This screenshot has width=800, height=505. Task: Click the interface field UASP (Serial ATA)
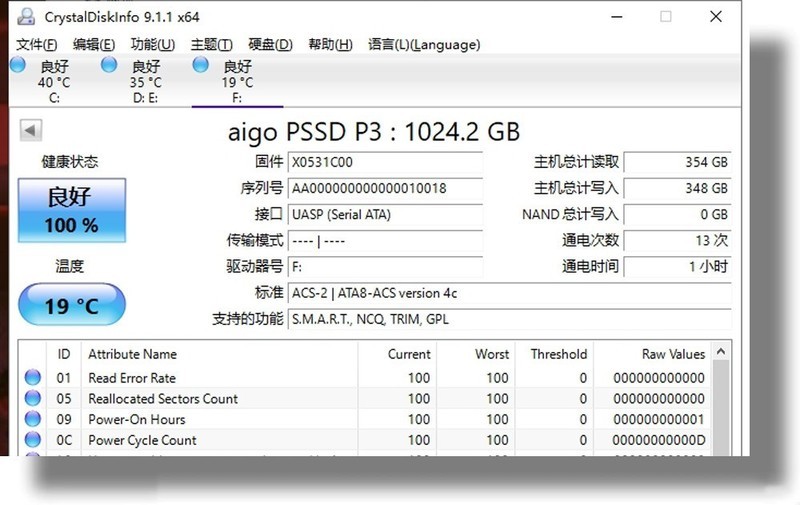pos(385,215)
